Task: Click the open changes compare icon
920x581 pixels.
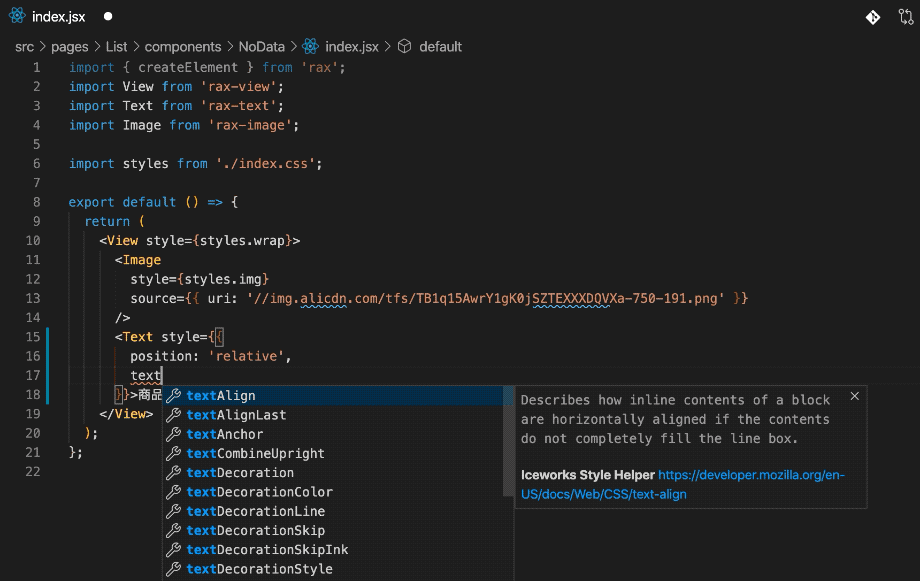Action: [906, 16]
